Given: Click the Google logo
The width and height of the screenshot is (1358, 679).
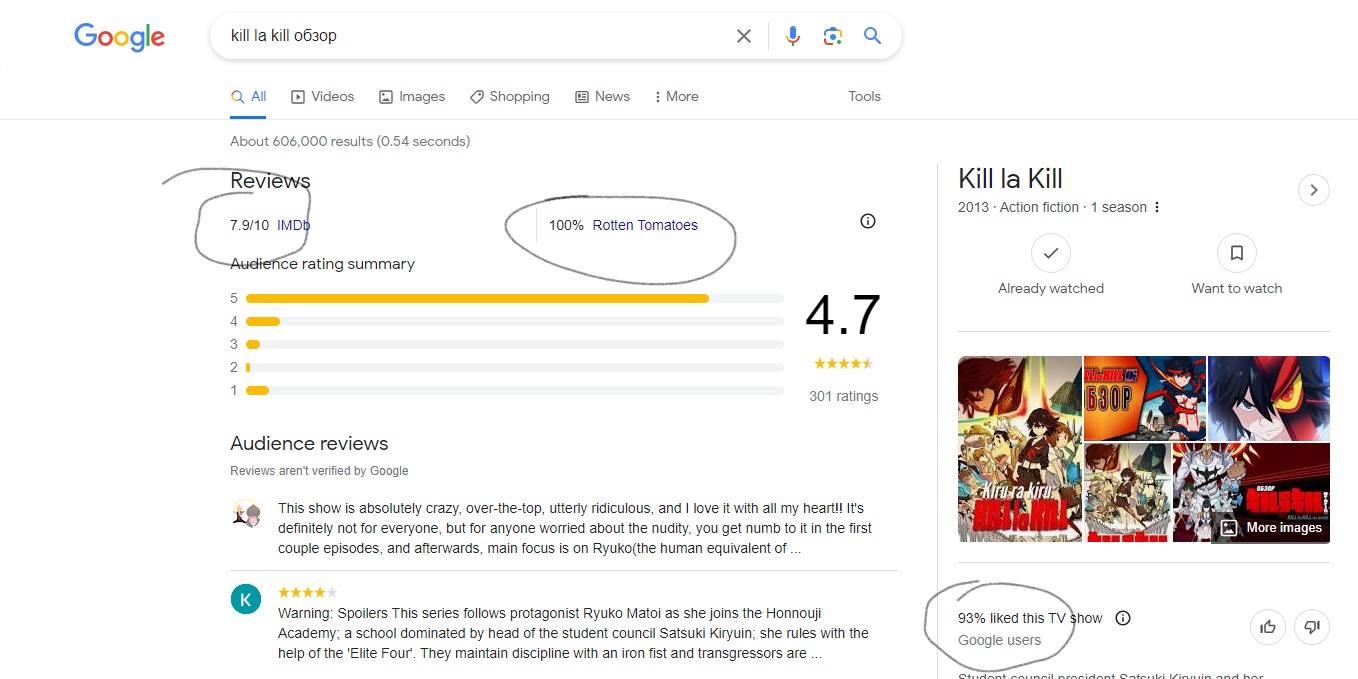Looking at the screenshot, I should 119,37.
